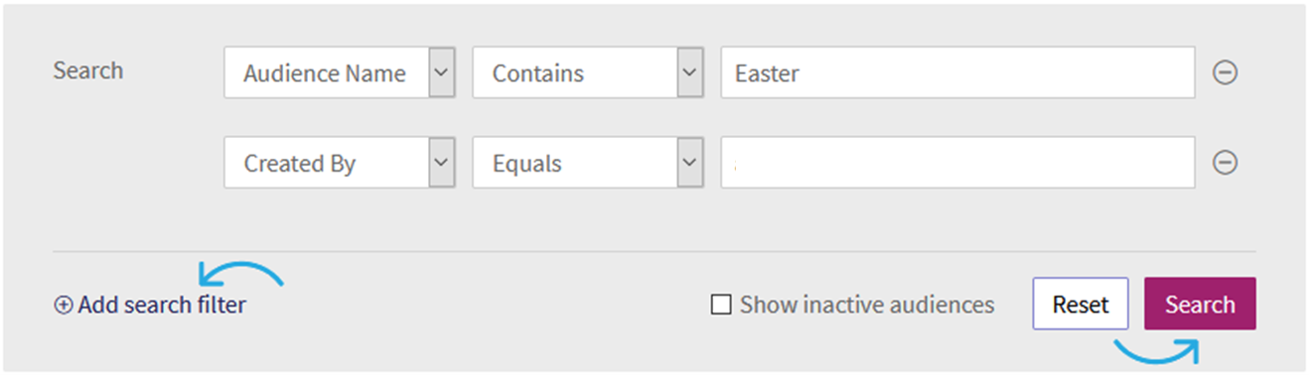Open the Equals operator selector
The width and height of the screenshot is (1309, 375).
(x=588, y=163)
